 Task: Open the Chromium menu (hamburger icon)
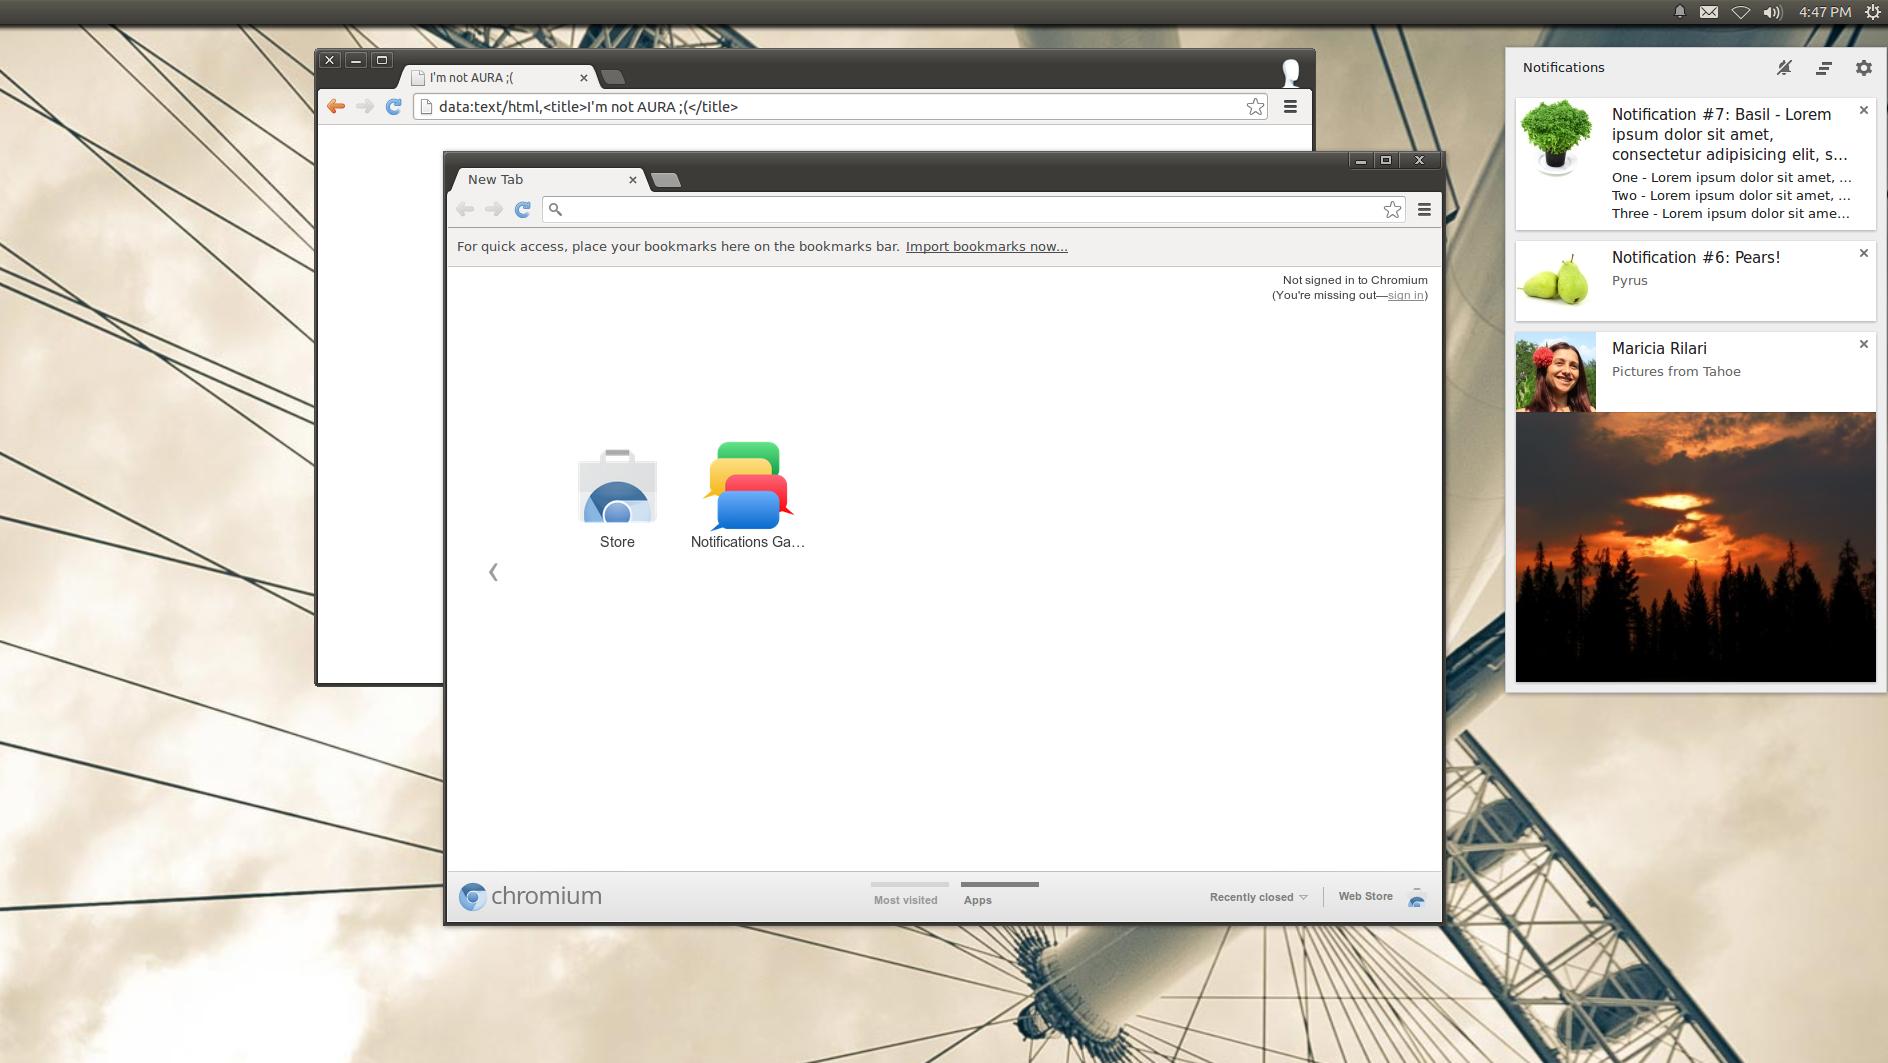click(1425, 209)
